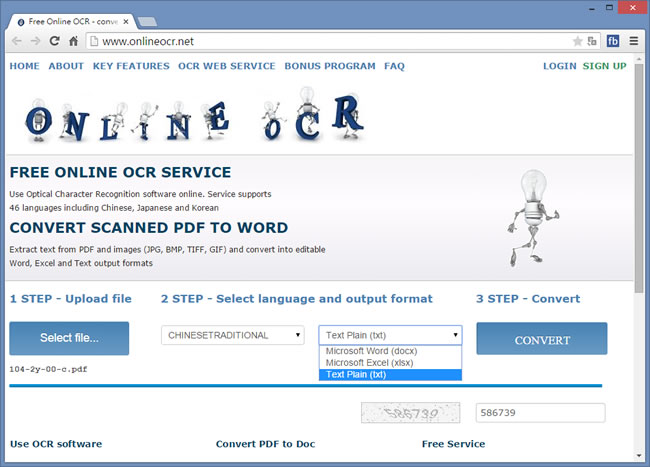Maximize the browser window
The width and height of the screenshot is (650, 467).
tap(609, 8)
